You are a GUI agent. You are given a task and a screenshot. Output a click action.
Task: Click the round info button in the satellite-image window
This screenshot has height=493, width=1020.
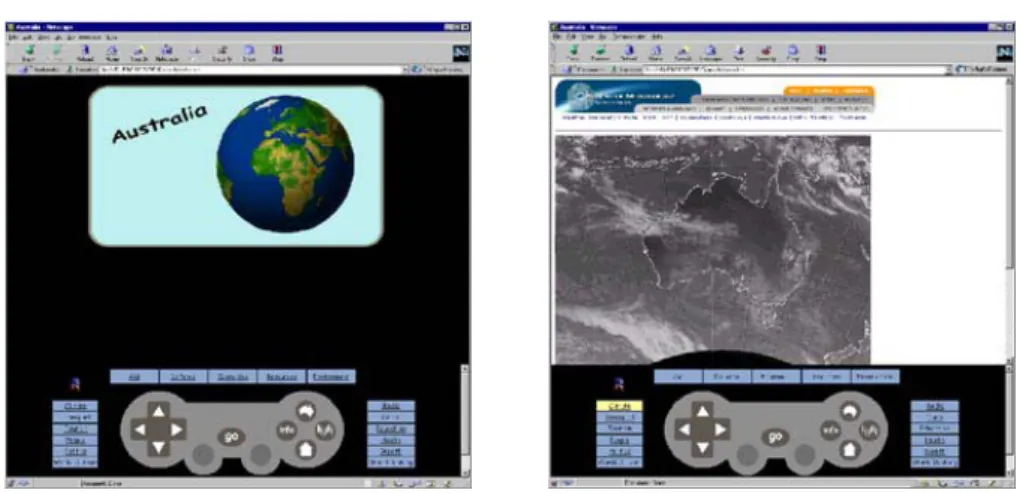point(830,430)
